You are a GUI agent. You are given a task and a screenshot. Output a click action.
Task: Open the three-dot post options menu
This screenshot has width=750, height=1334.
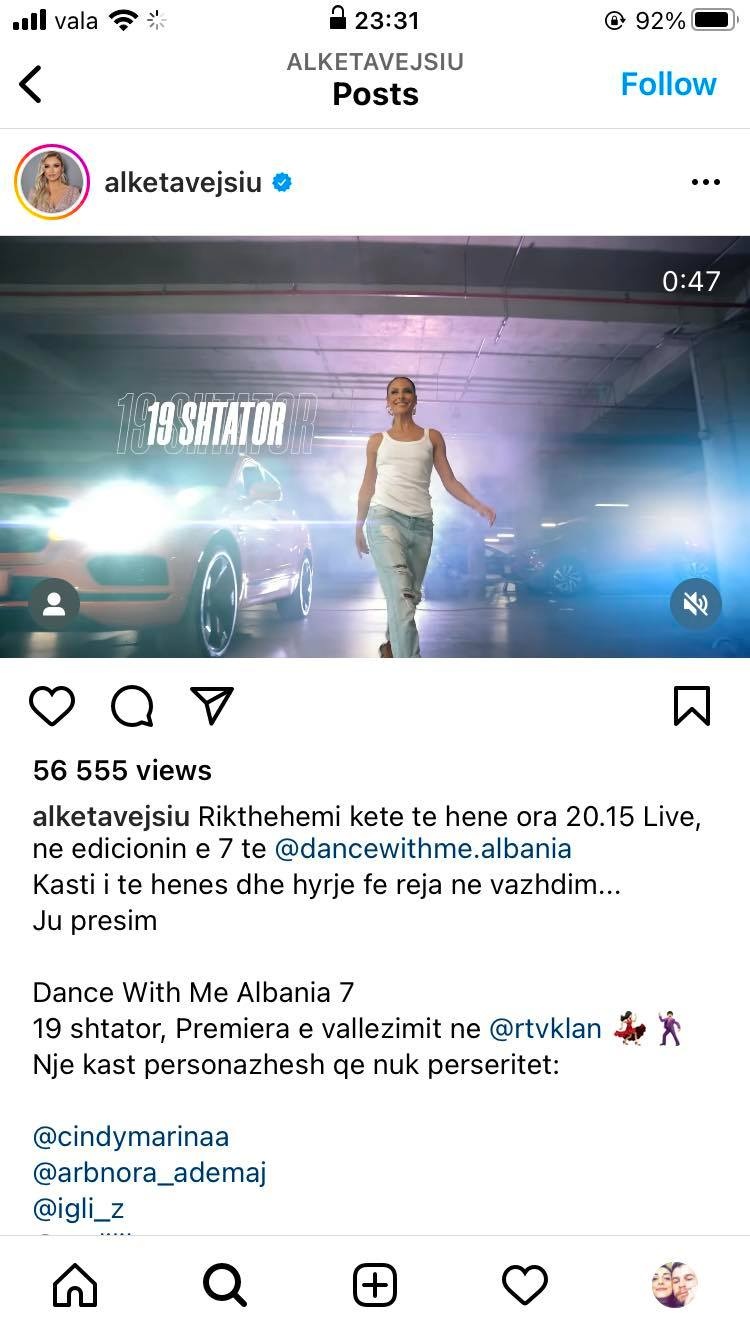pyautogui.click(x=706, y=183)
